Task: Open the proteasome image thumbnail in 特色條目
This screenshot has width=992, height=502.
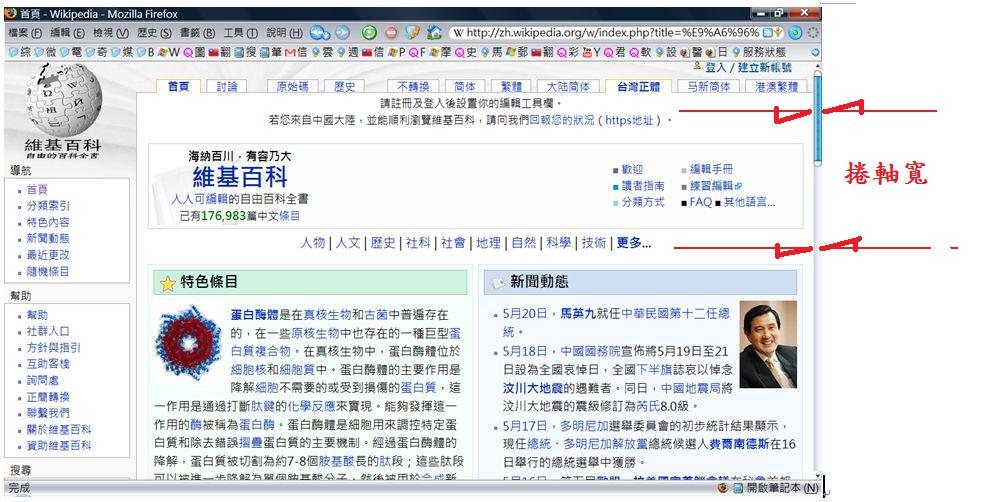Action: (x=189, y=342)
